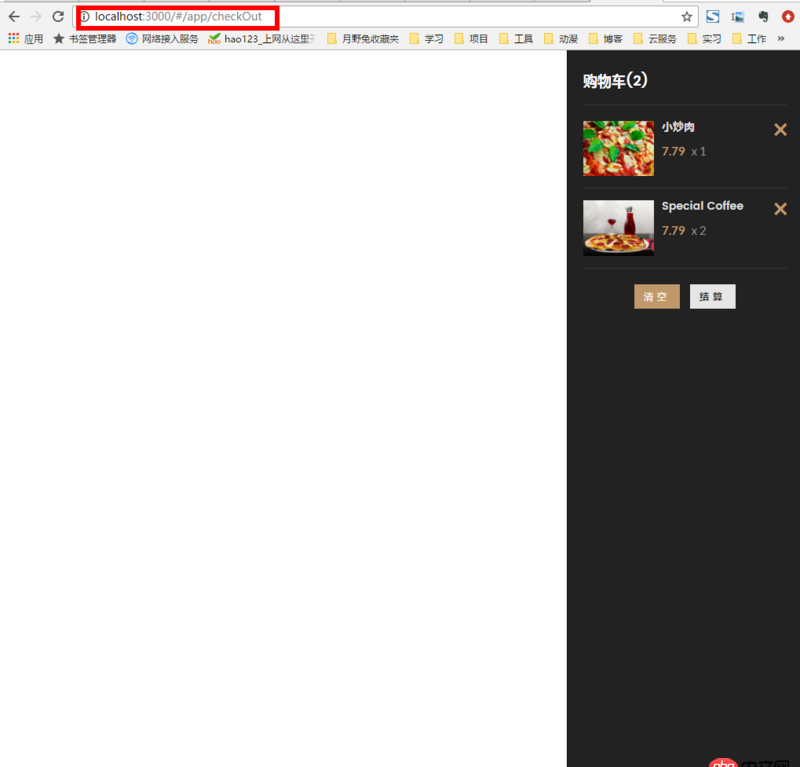Click the 清空 clear cart button
This screenshot has width=800, height=767.
click(x=657, y=296)
